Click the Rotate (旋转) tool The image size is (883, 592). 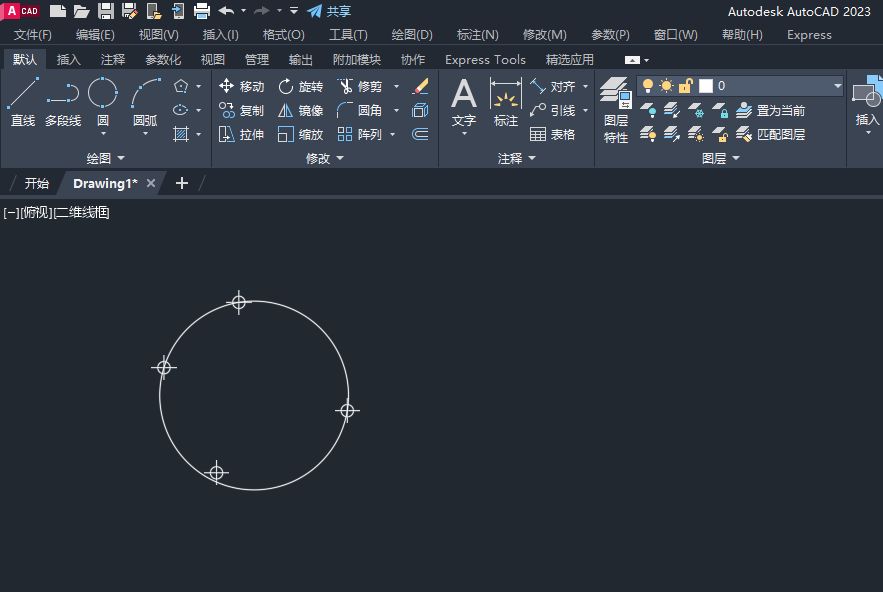tap(301, 86)
